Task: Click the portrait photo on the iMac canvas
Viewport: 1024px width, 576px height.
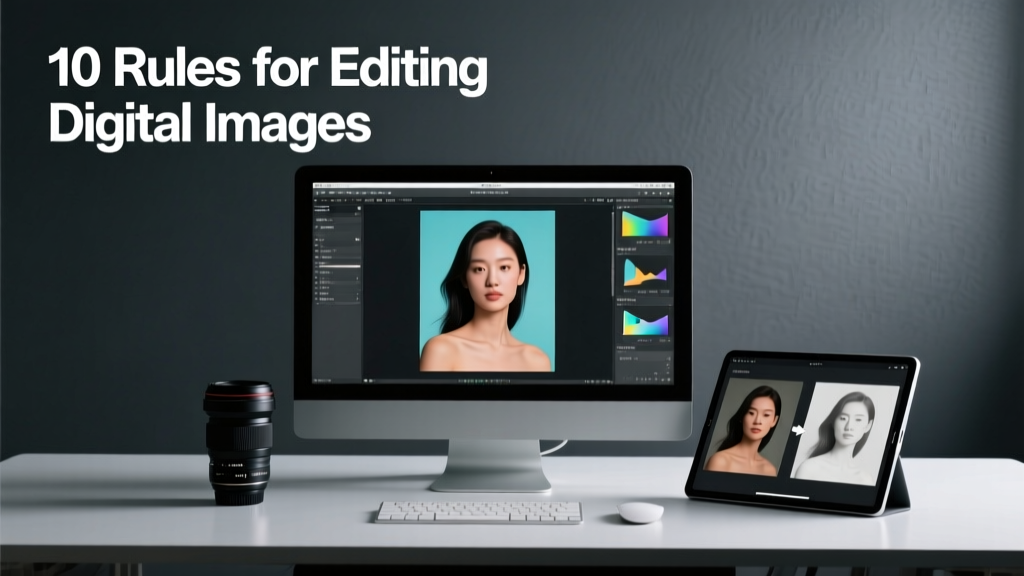Action: coord(487,291)
